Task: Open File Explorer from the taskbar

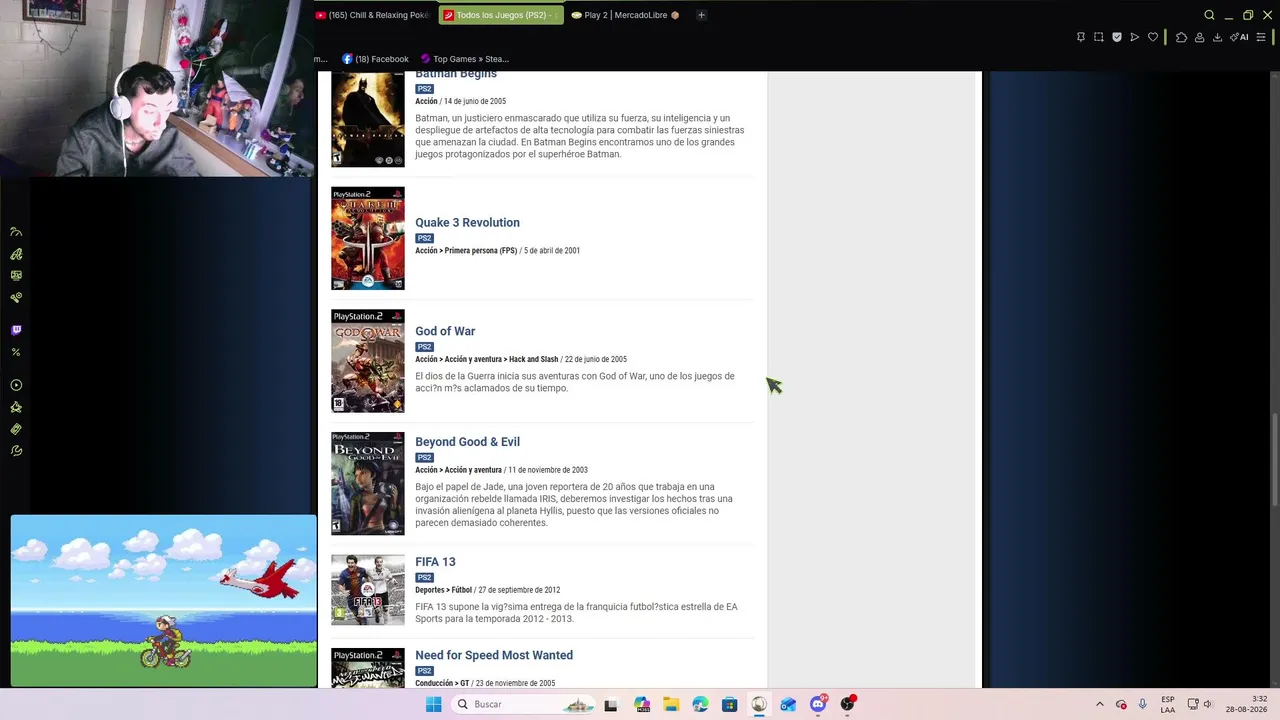Action: pyautogui.click(x=670, y=704)
